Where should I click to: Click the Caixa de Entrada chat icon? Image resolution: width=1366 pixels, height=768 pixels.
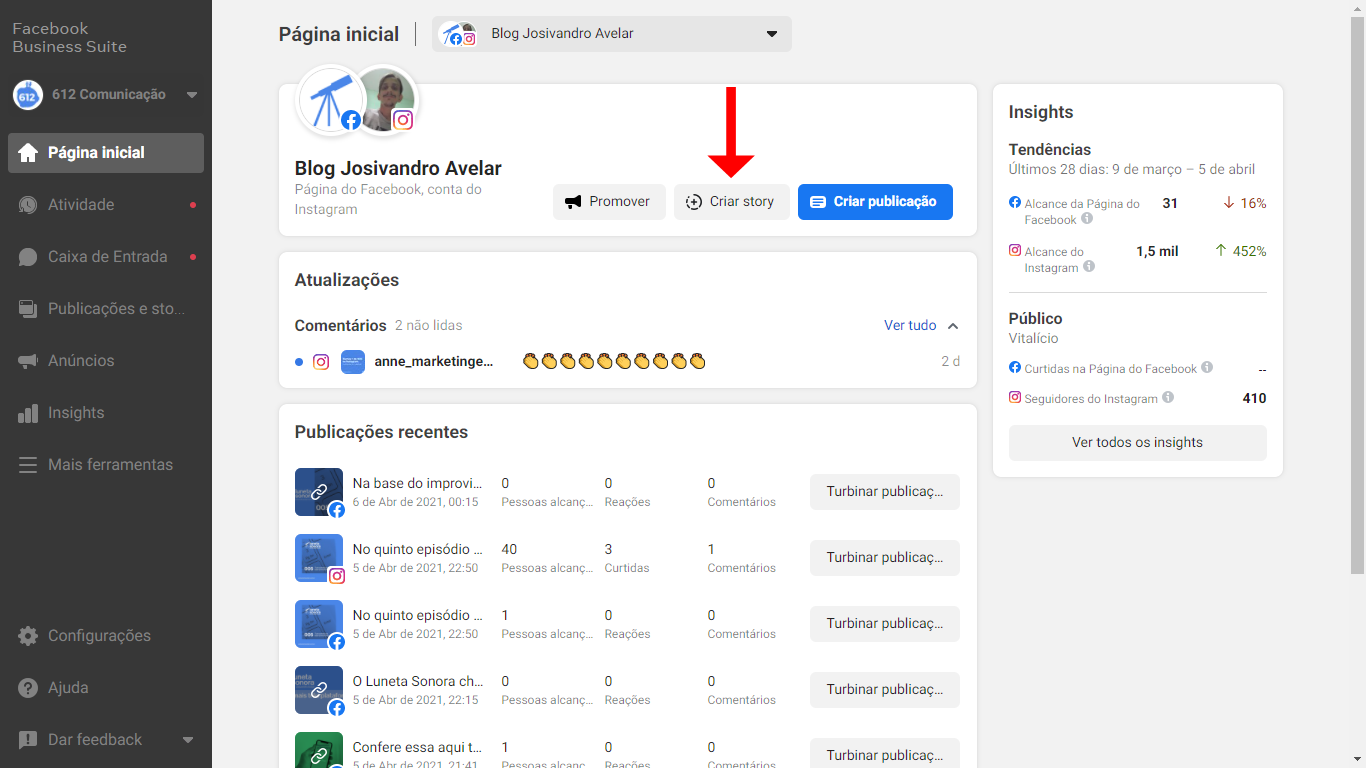point(28,257)
